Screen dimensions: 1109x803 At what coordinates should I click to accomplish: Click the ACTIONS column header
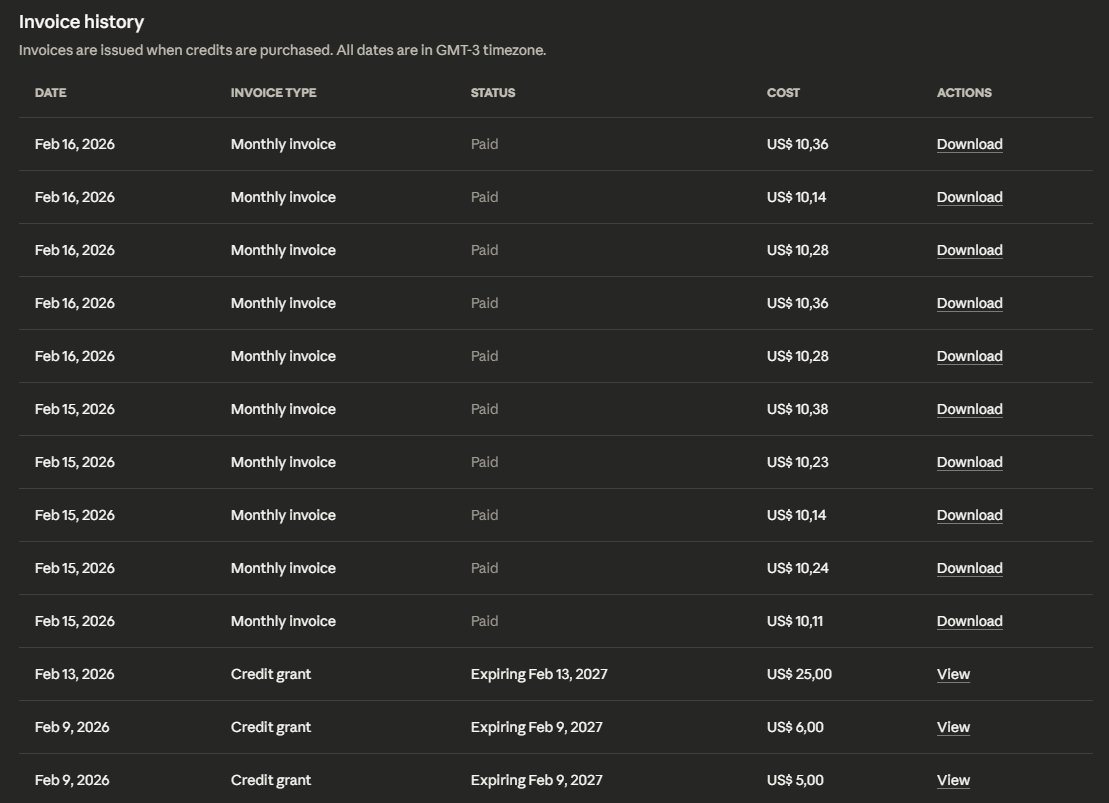point(964,93)
